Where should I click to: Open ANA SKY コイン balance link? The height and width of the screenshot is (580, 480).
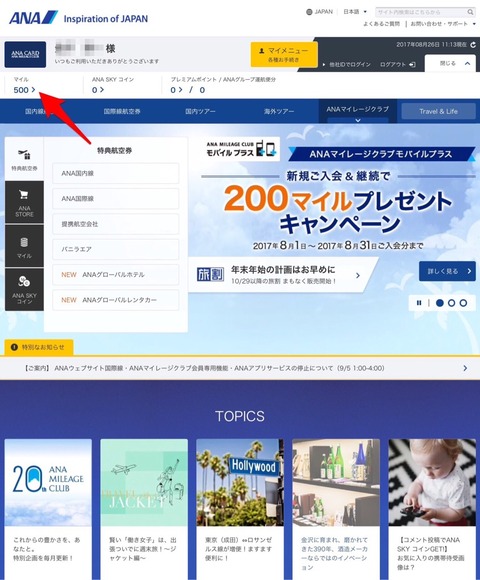(x=98, y=90)
